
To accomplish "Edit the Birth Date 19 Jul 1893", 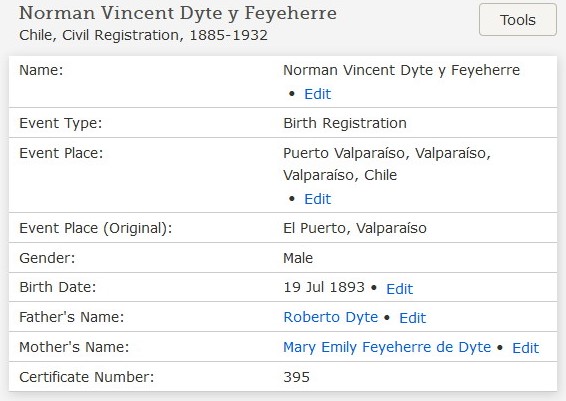I will [x=399, y=289].
